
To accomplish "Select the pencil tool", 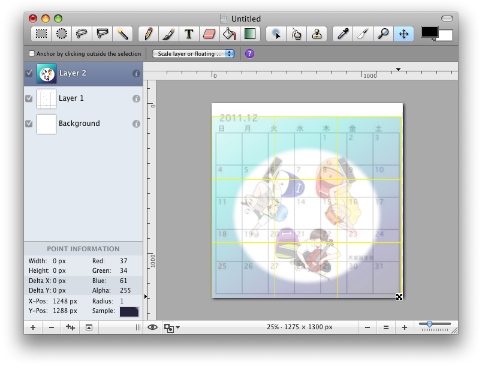I will (149, 34).
